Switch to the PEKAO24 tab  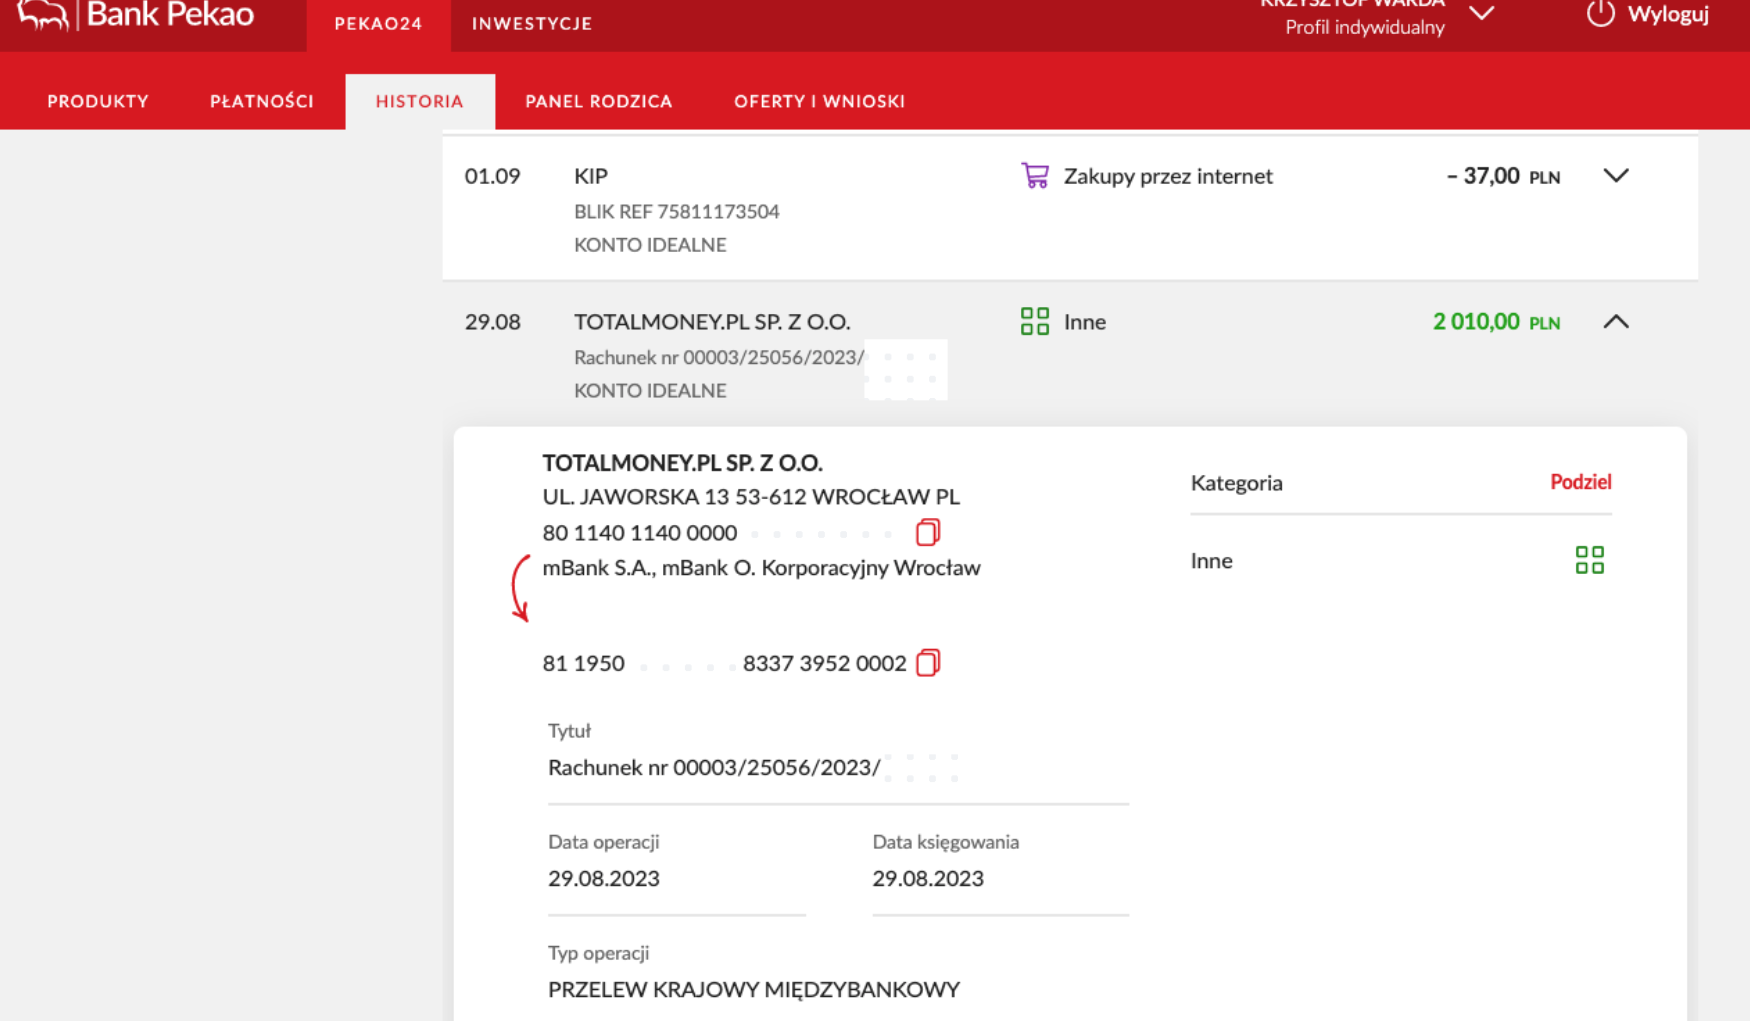(x=378, y=24)
